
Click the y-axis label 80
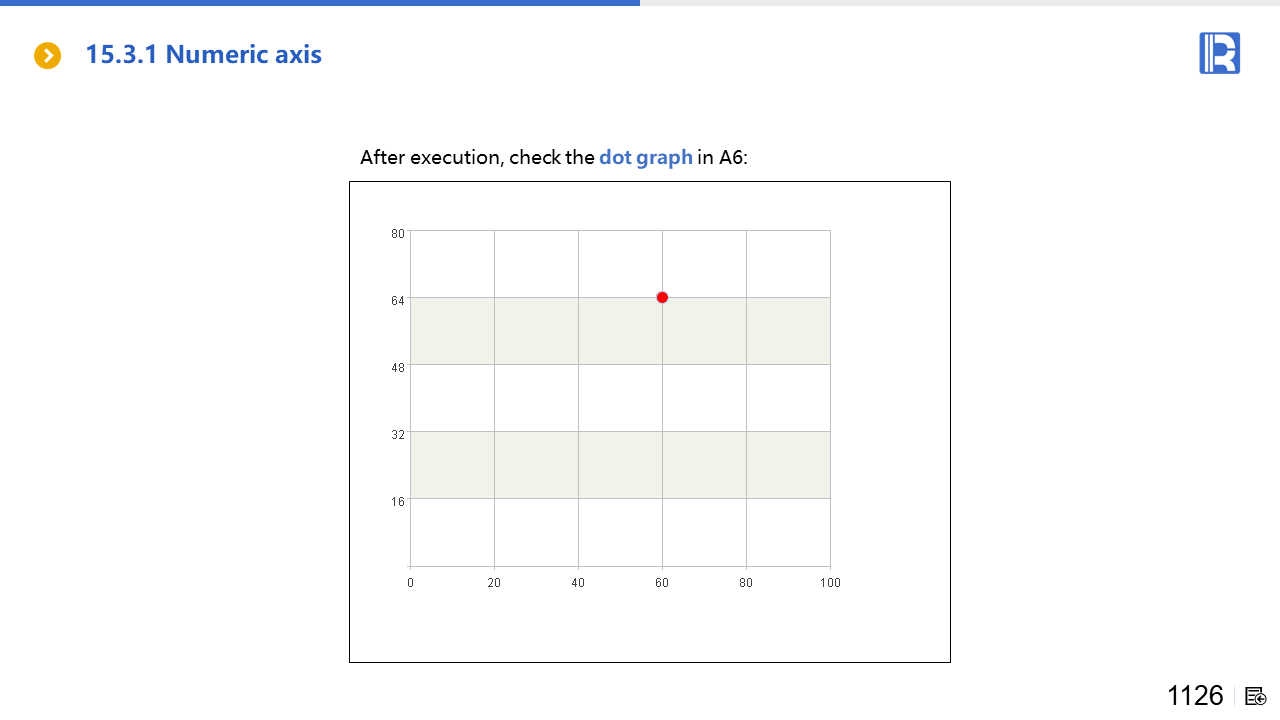click(x=398, y=234)
